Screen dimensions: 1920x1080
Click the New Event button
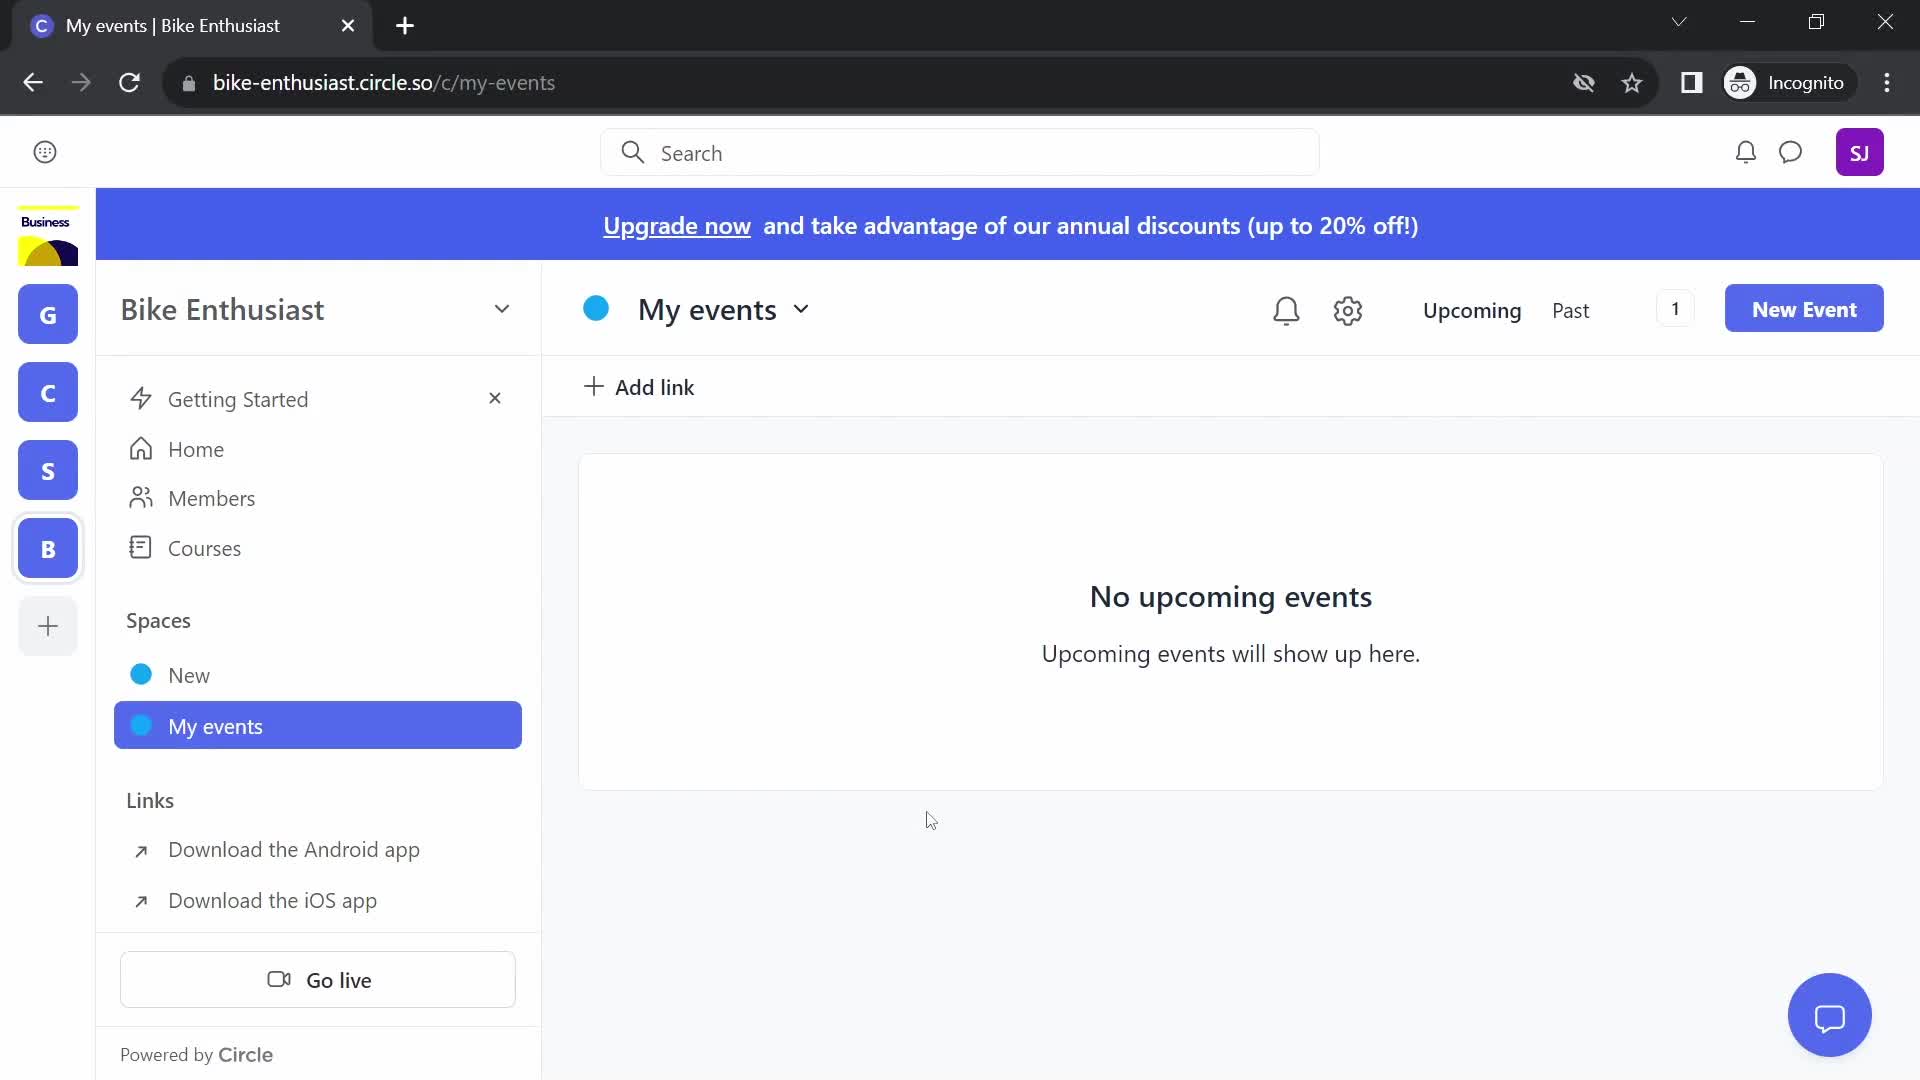pyautogui.click(x=1804, y=309)
